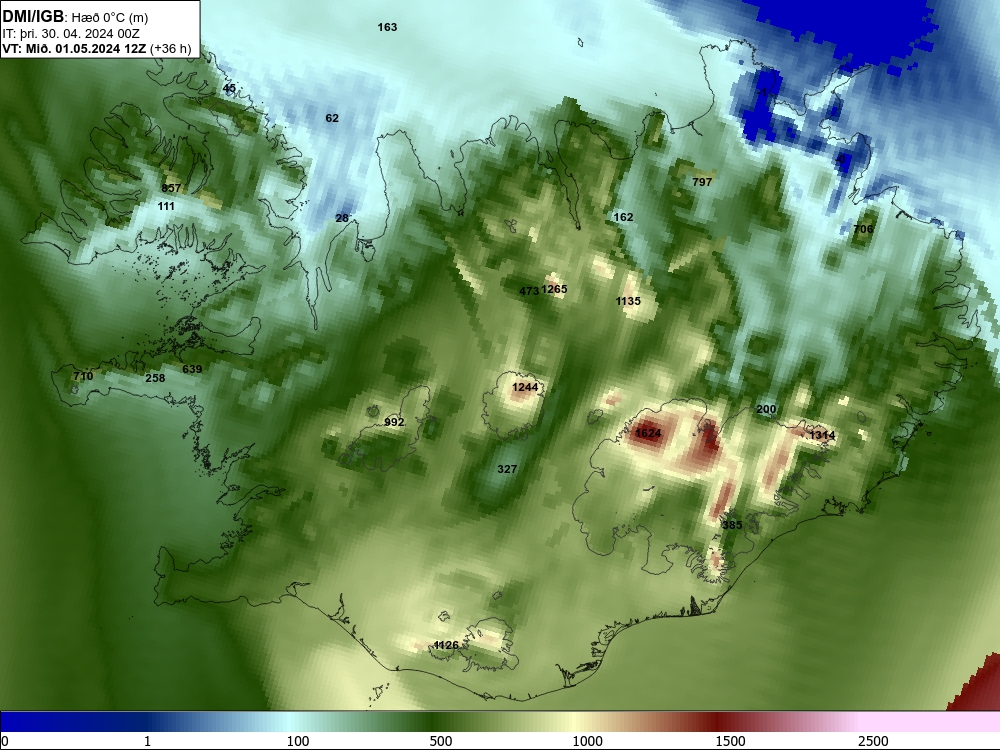Select the 163 label over the ocean
This screenshot has width=1000, height=750.
[x=387, y=27]
